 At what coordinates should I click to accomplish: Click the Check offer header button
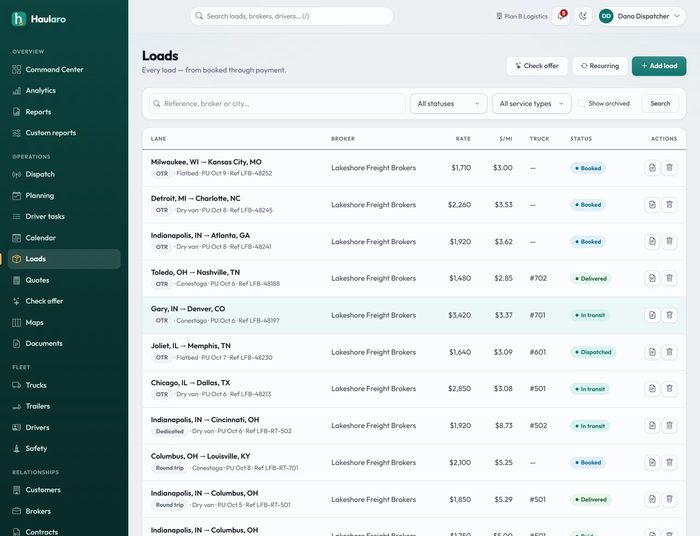coord(537,66)
